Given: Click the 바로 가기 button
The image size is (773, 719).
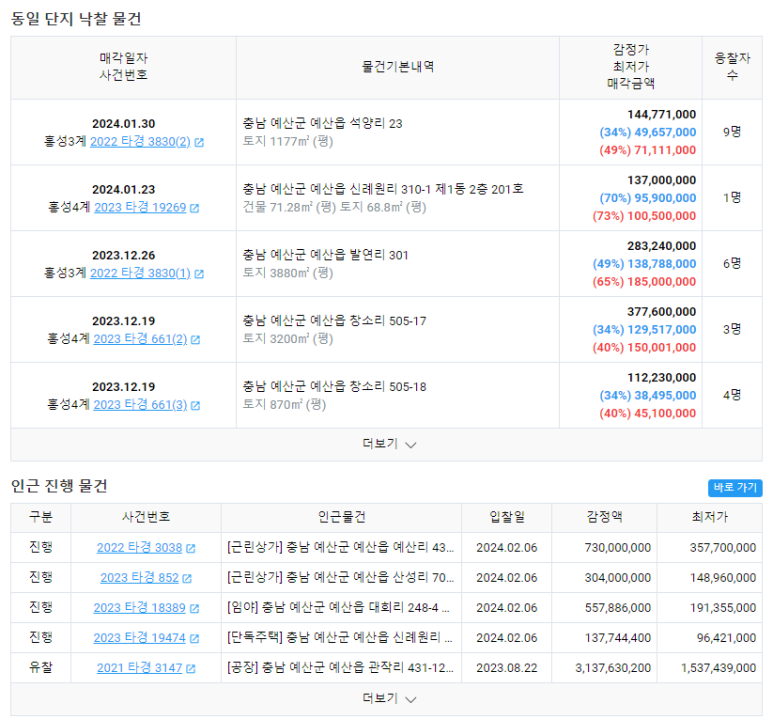Looking at the screenshot, I should coord(735,488).
